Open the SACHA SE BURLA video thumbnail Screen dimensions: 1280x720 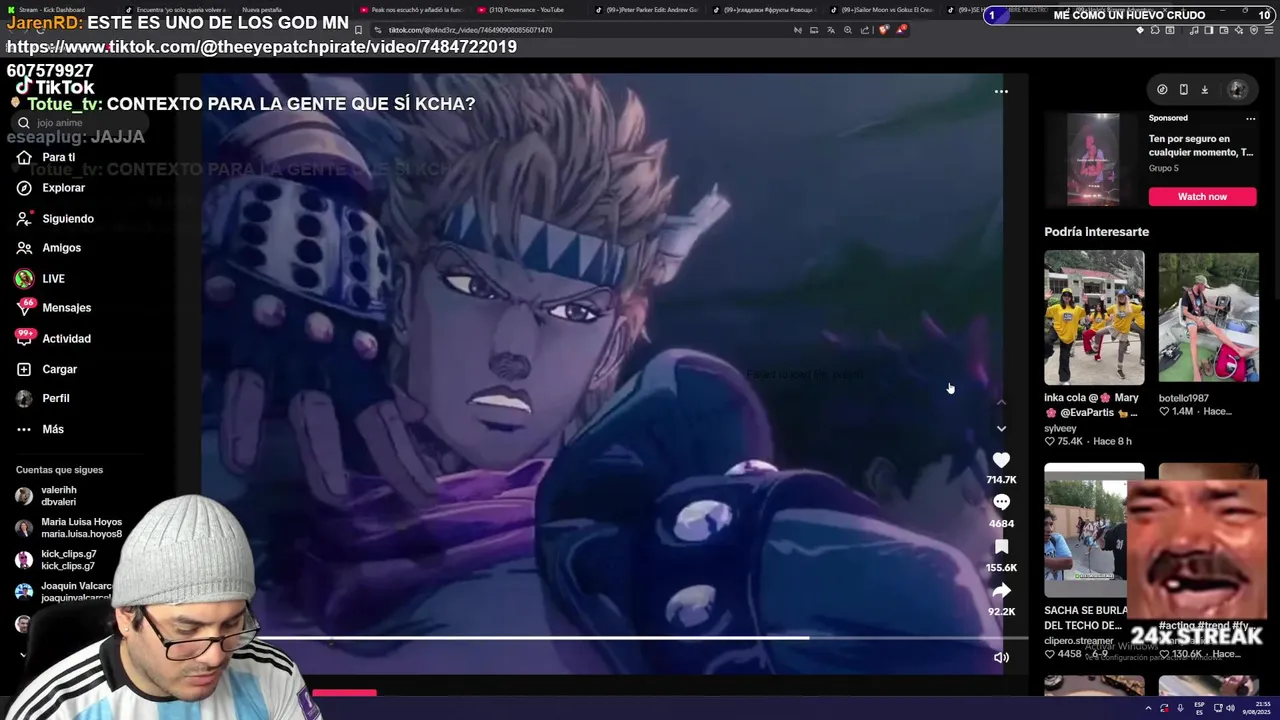click(1084, 530)
